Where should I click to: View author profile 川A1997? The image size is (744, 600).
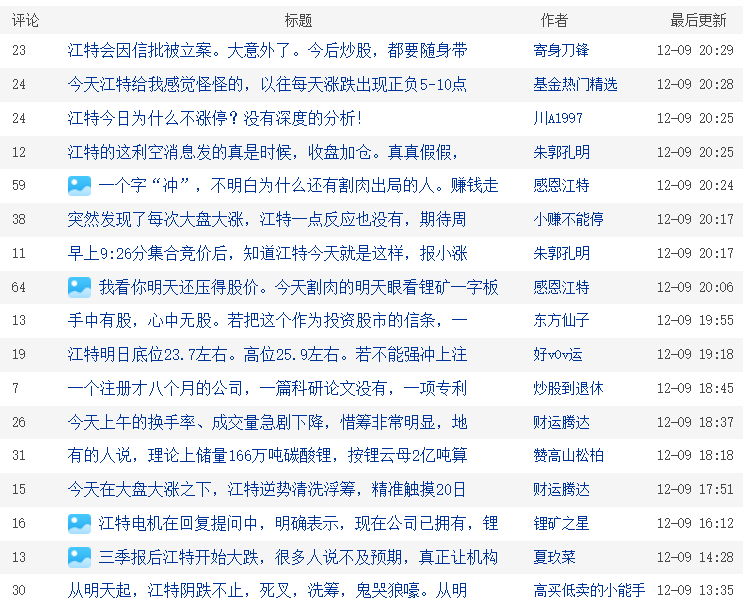[557, 118]
